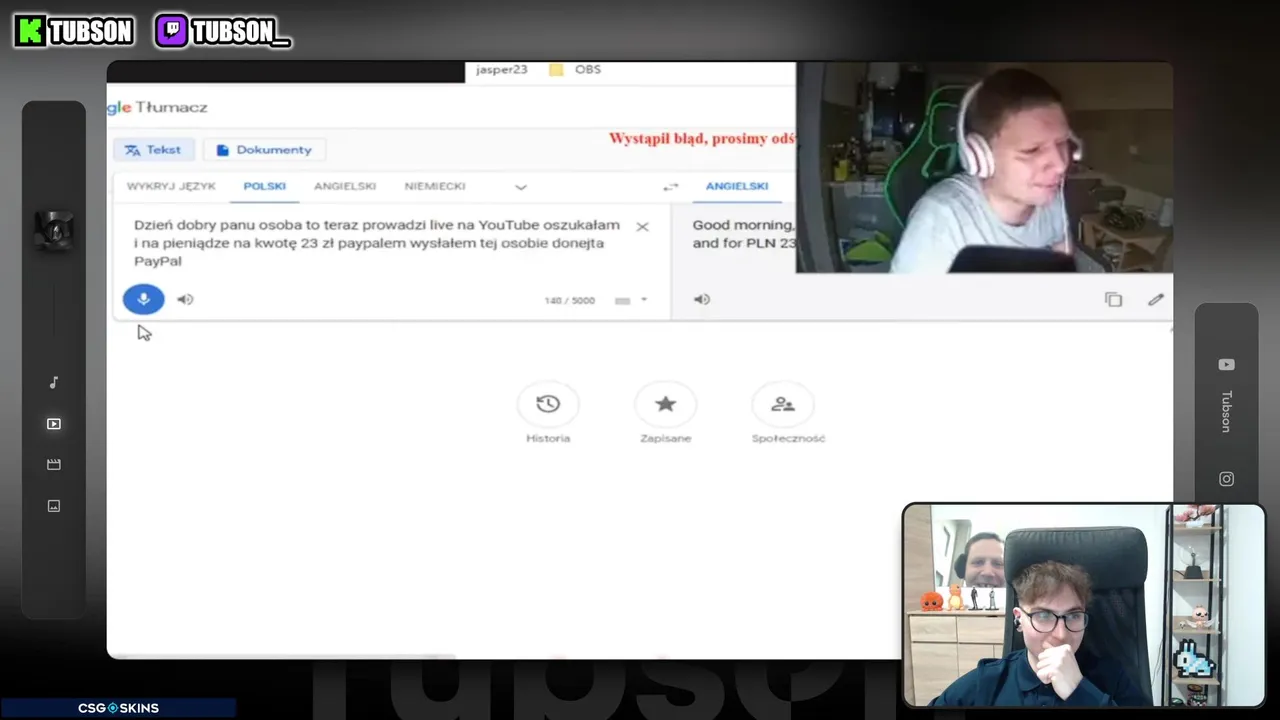
Task: Select ANGIELSKI as source language
Action: tap(345, 186)
